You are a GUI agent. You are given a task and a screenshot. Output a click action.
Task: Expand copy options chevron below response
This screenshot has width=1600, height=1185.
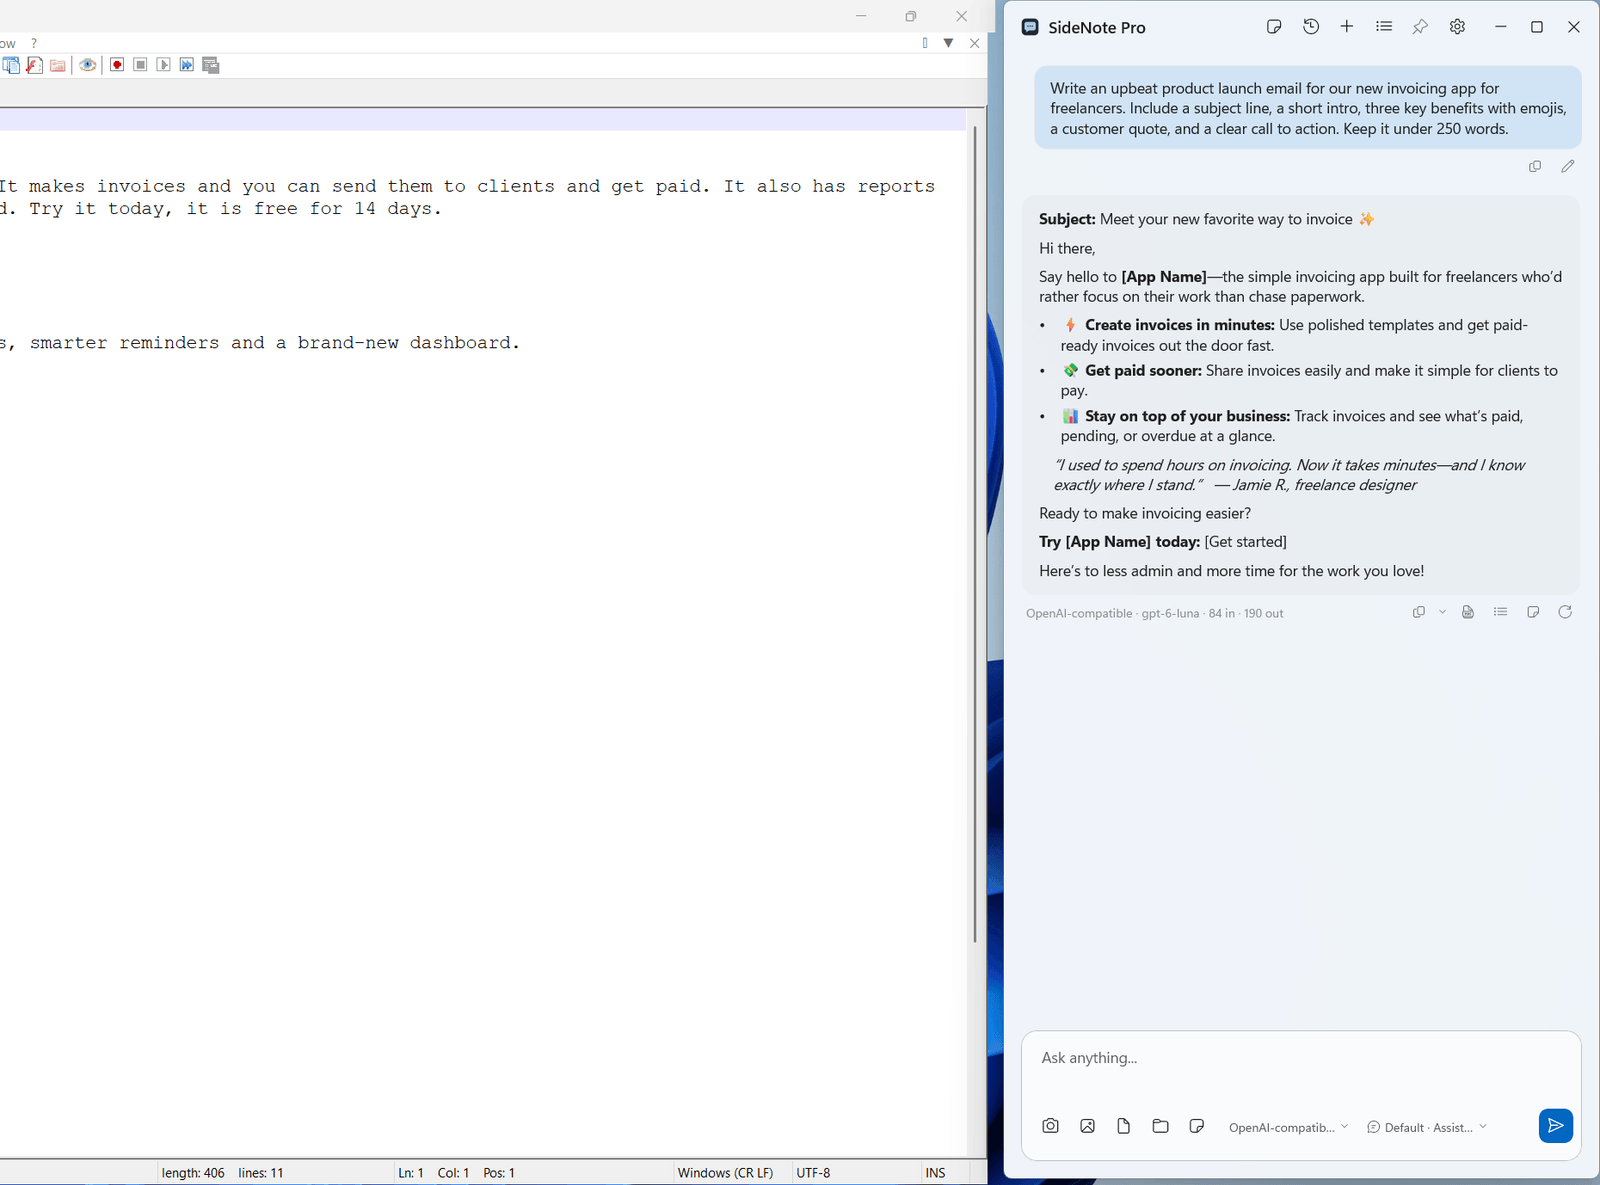point(1442,612)
